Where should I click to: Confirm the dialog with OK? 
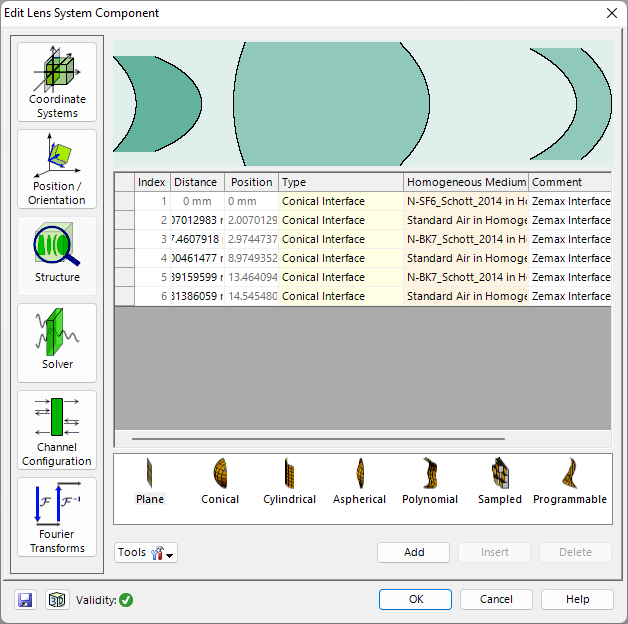[x=416, y=599]
